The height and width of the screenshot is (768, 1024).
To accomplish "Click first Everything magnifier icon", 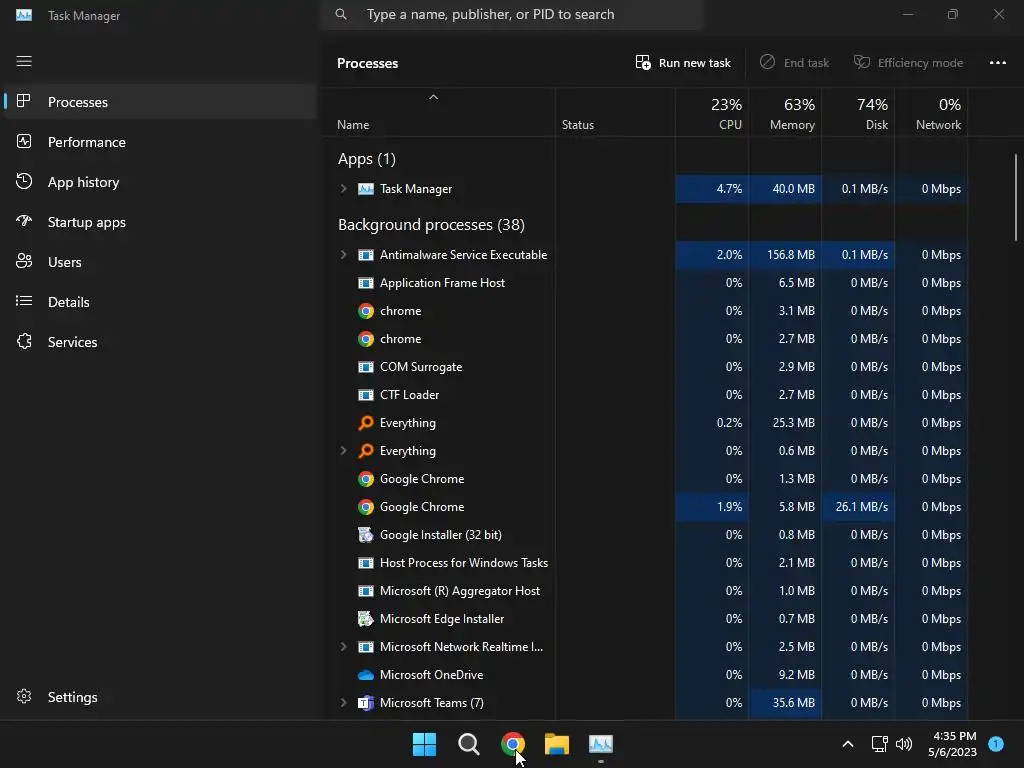I will [x=366, y=423].
